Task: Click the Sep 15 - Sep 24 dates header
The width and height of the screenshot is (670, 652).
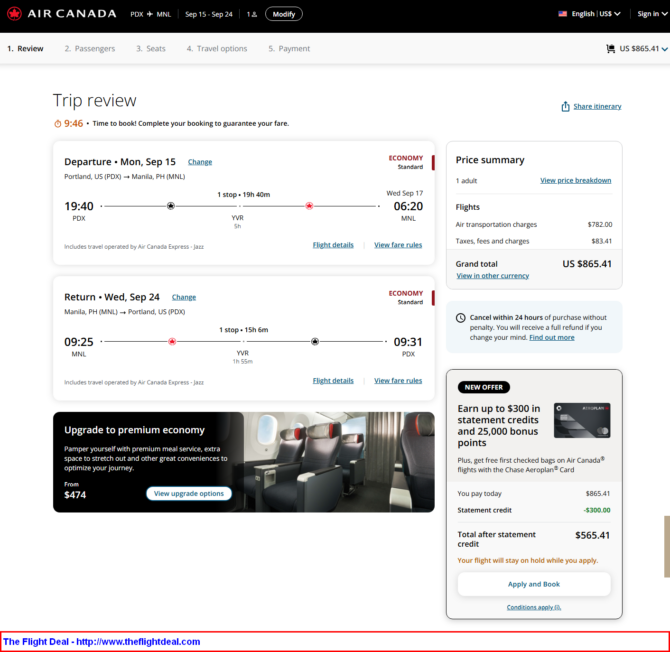Action: 209,14
